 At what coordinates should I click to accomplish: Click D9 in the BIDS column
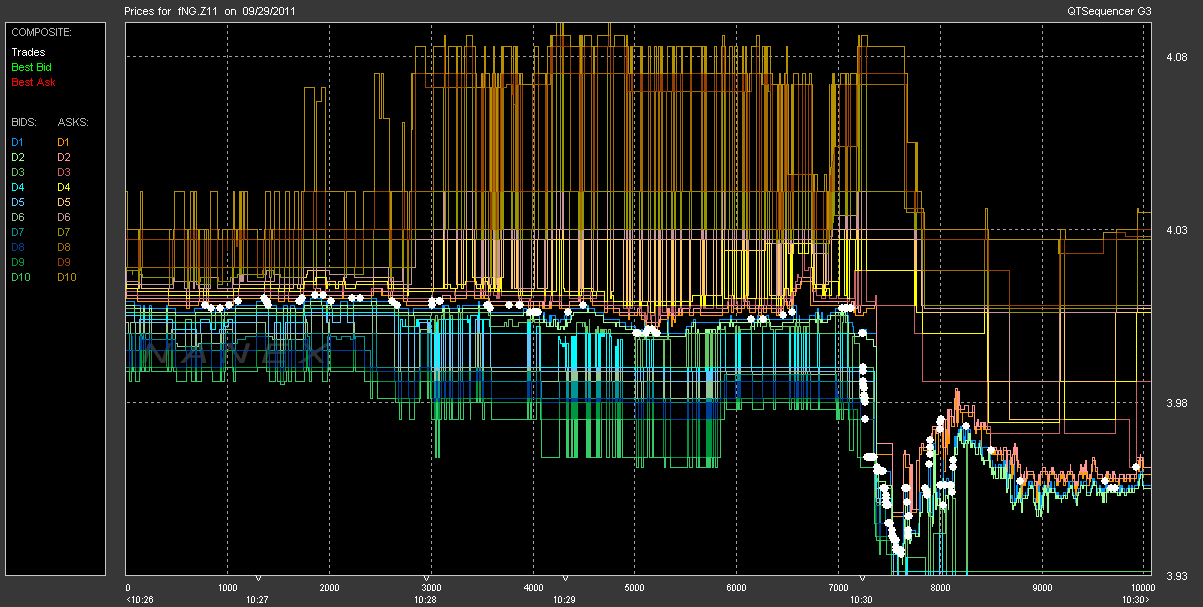coord(17,262)
